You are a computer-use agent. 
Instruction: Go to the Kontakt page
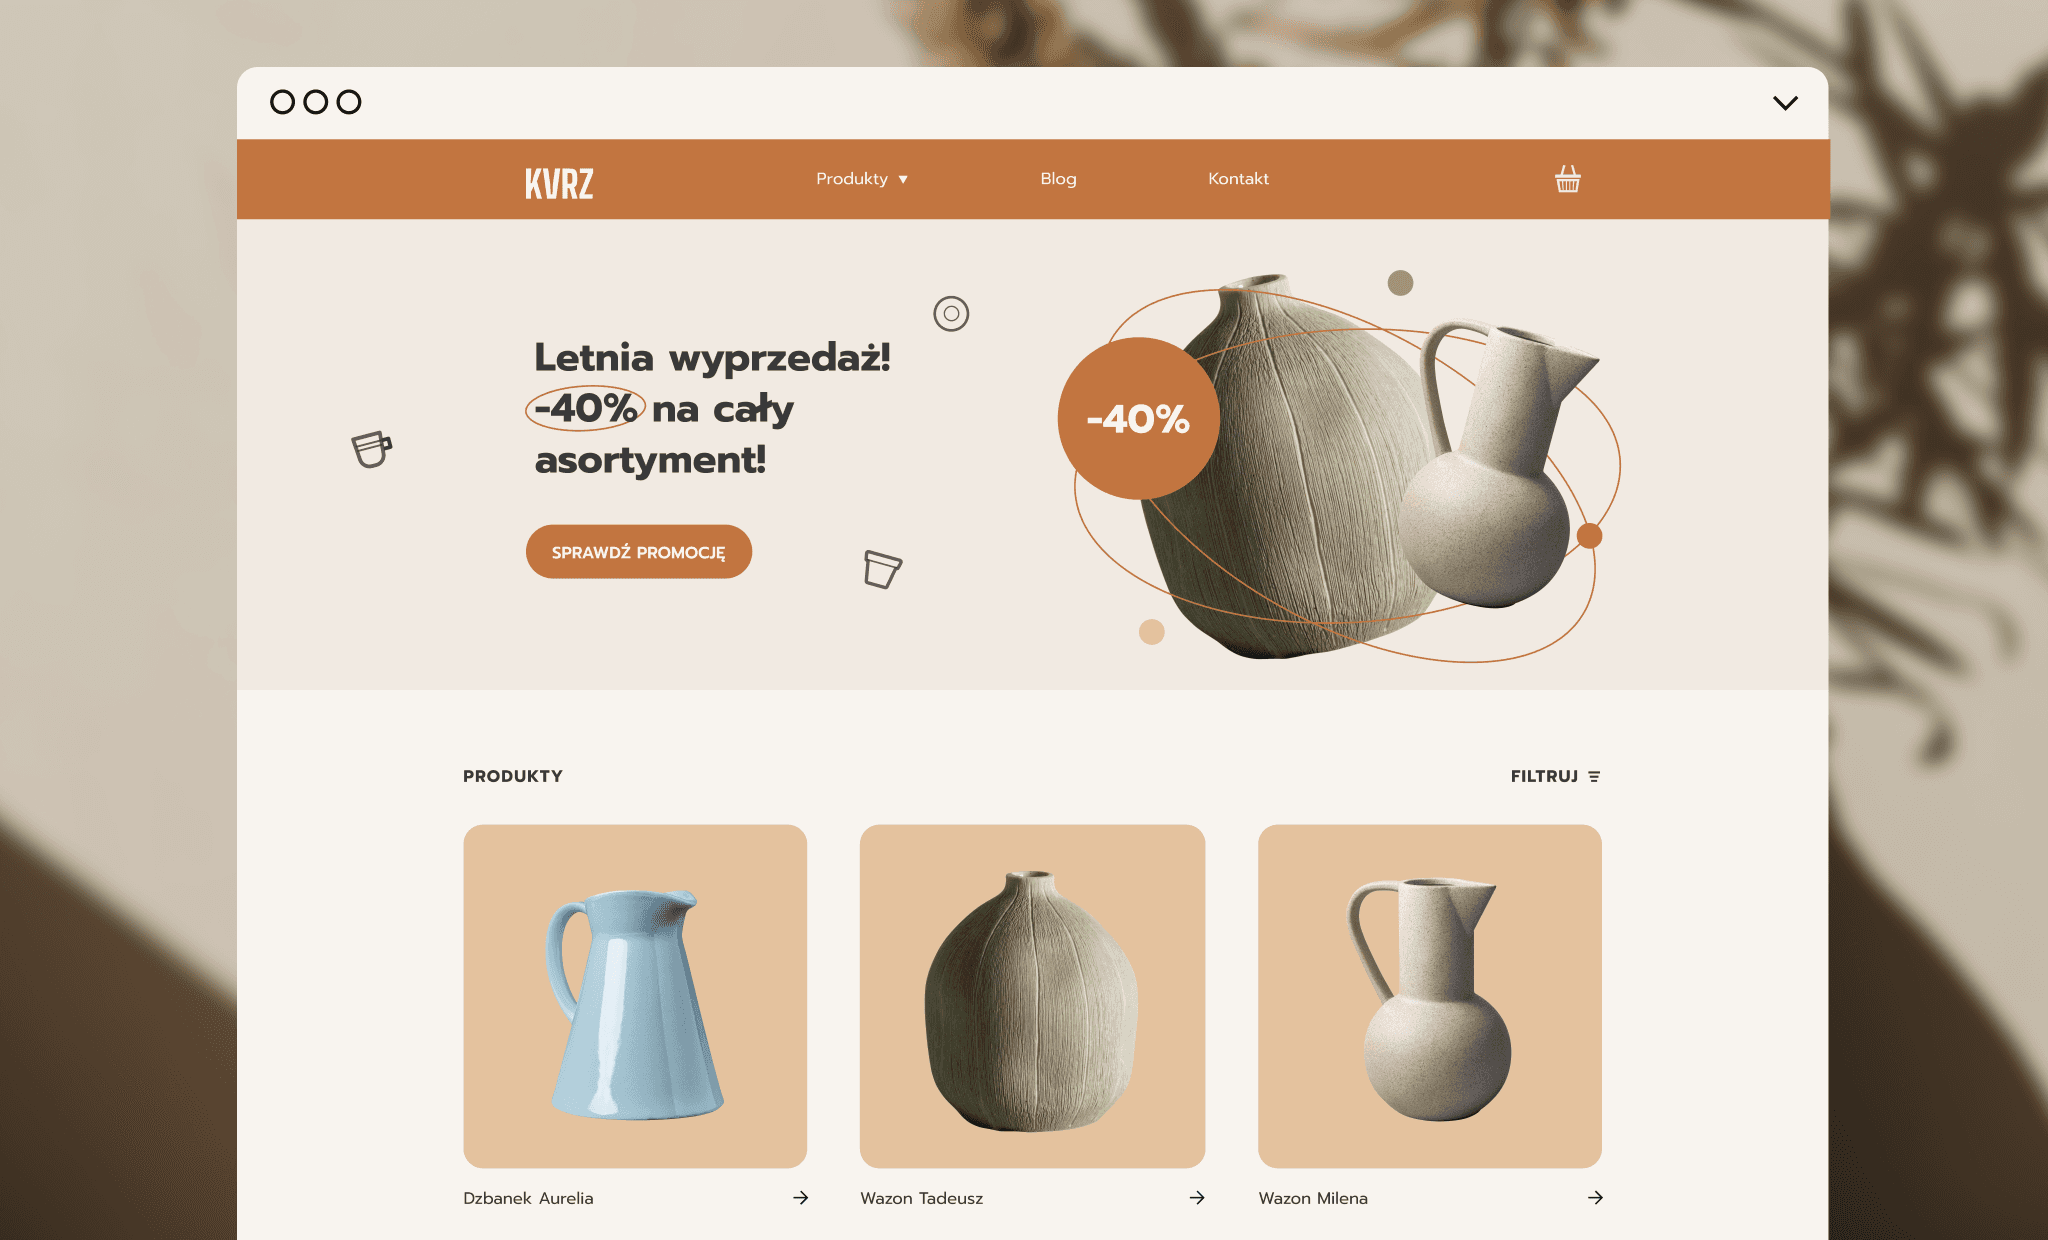(x=1238, y=178)
